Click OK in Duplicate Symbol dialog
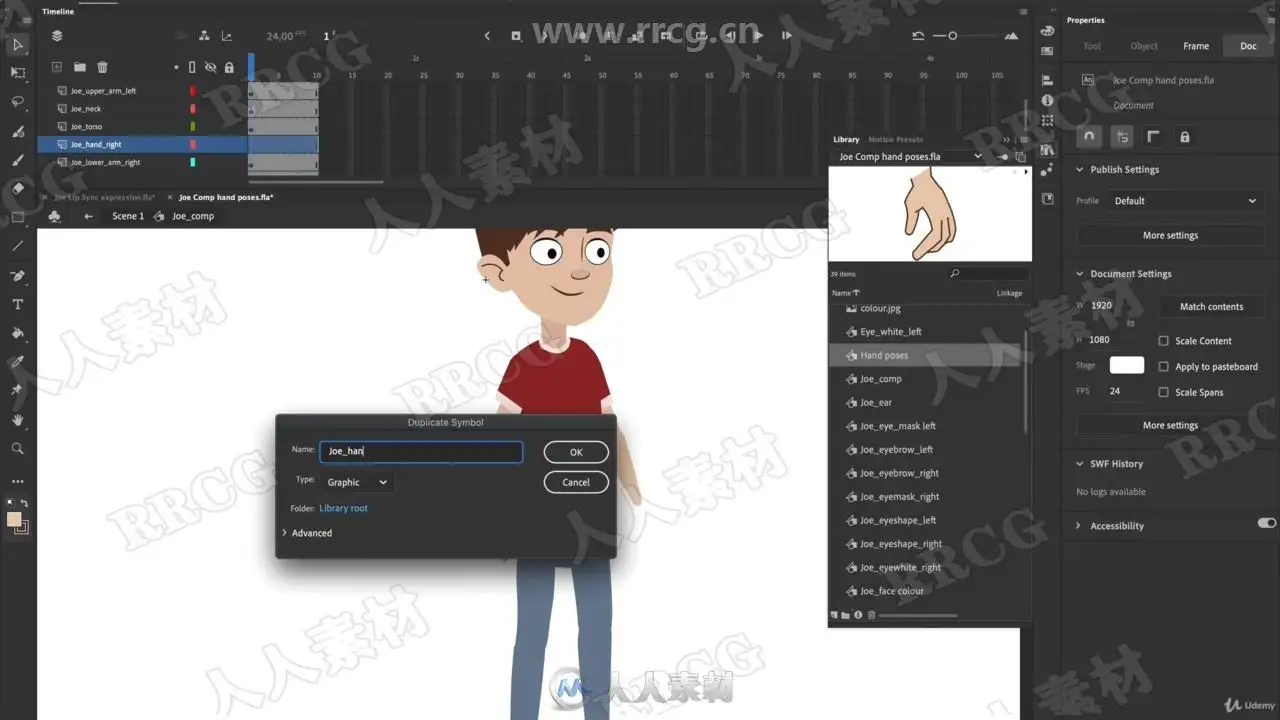This screenshot has width=1280, height=720. click(x=576, y=452)
